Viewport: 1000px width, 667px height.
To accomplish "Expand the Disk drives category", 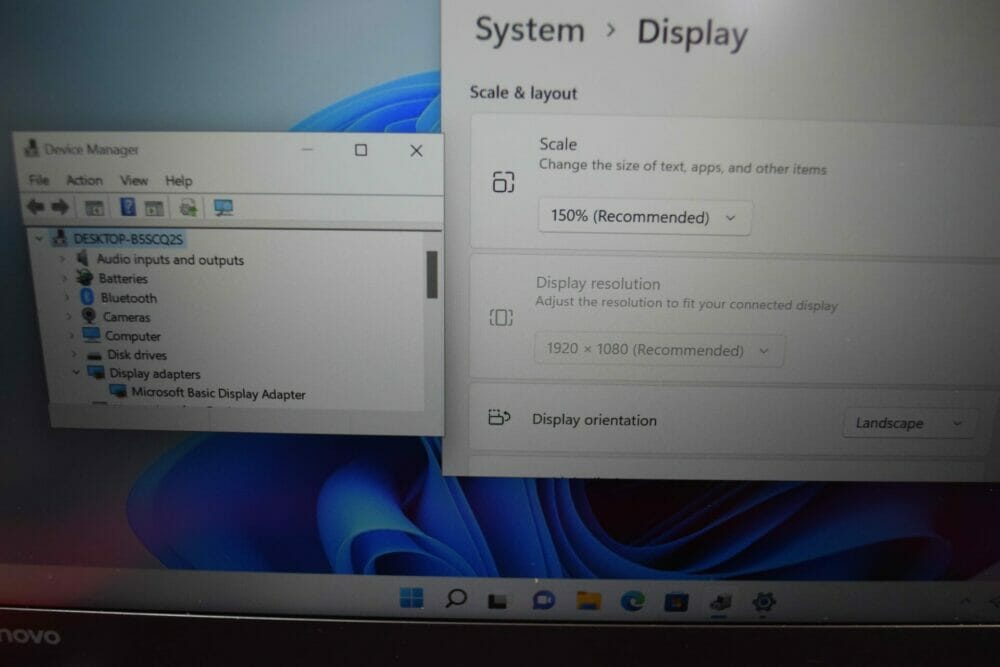I will click(x=74, y=354).
